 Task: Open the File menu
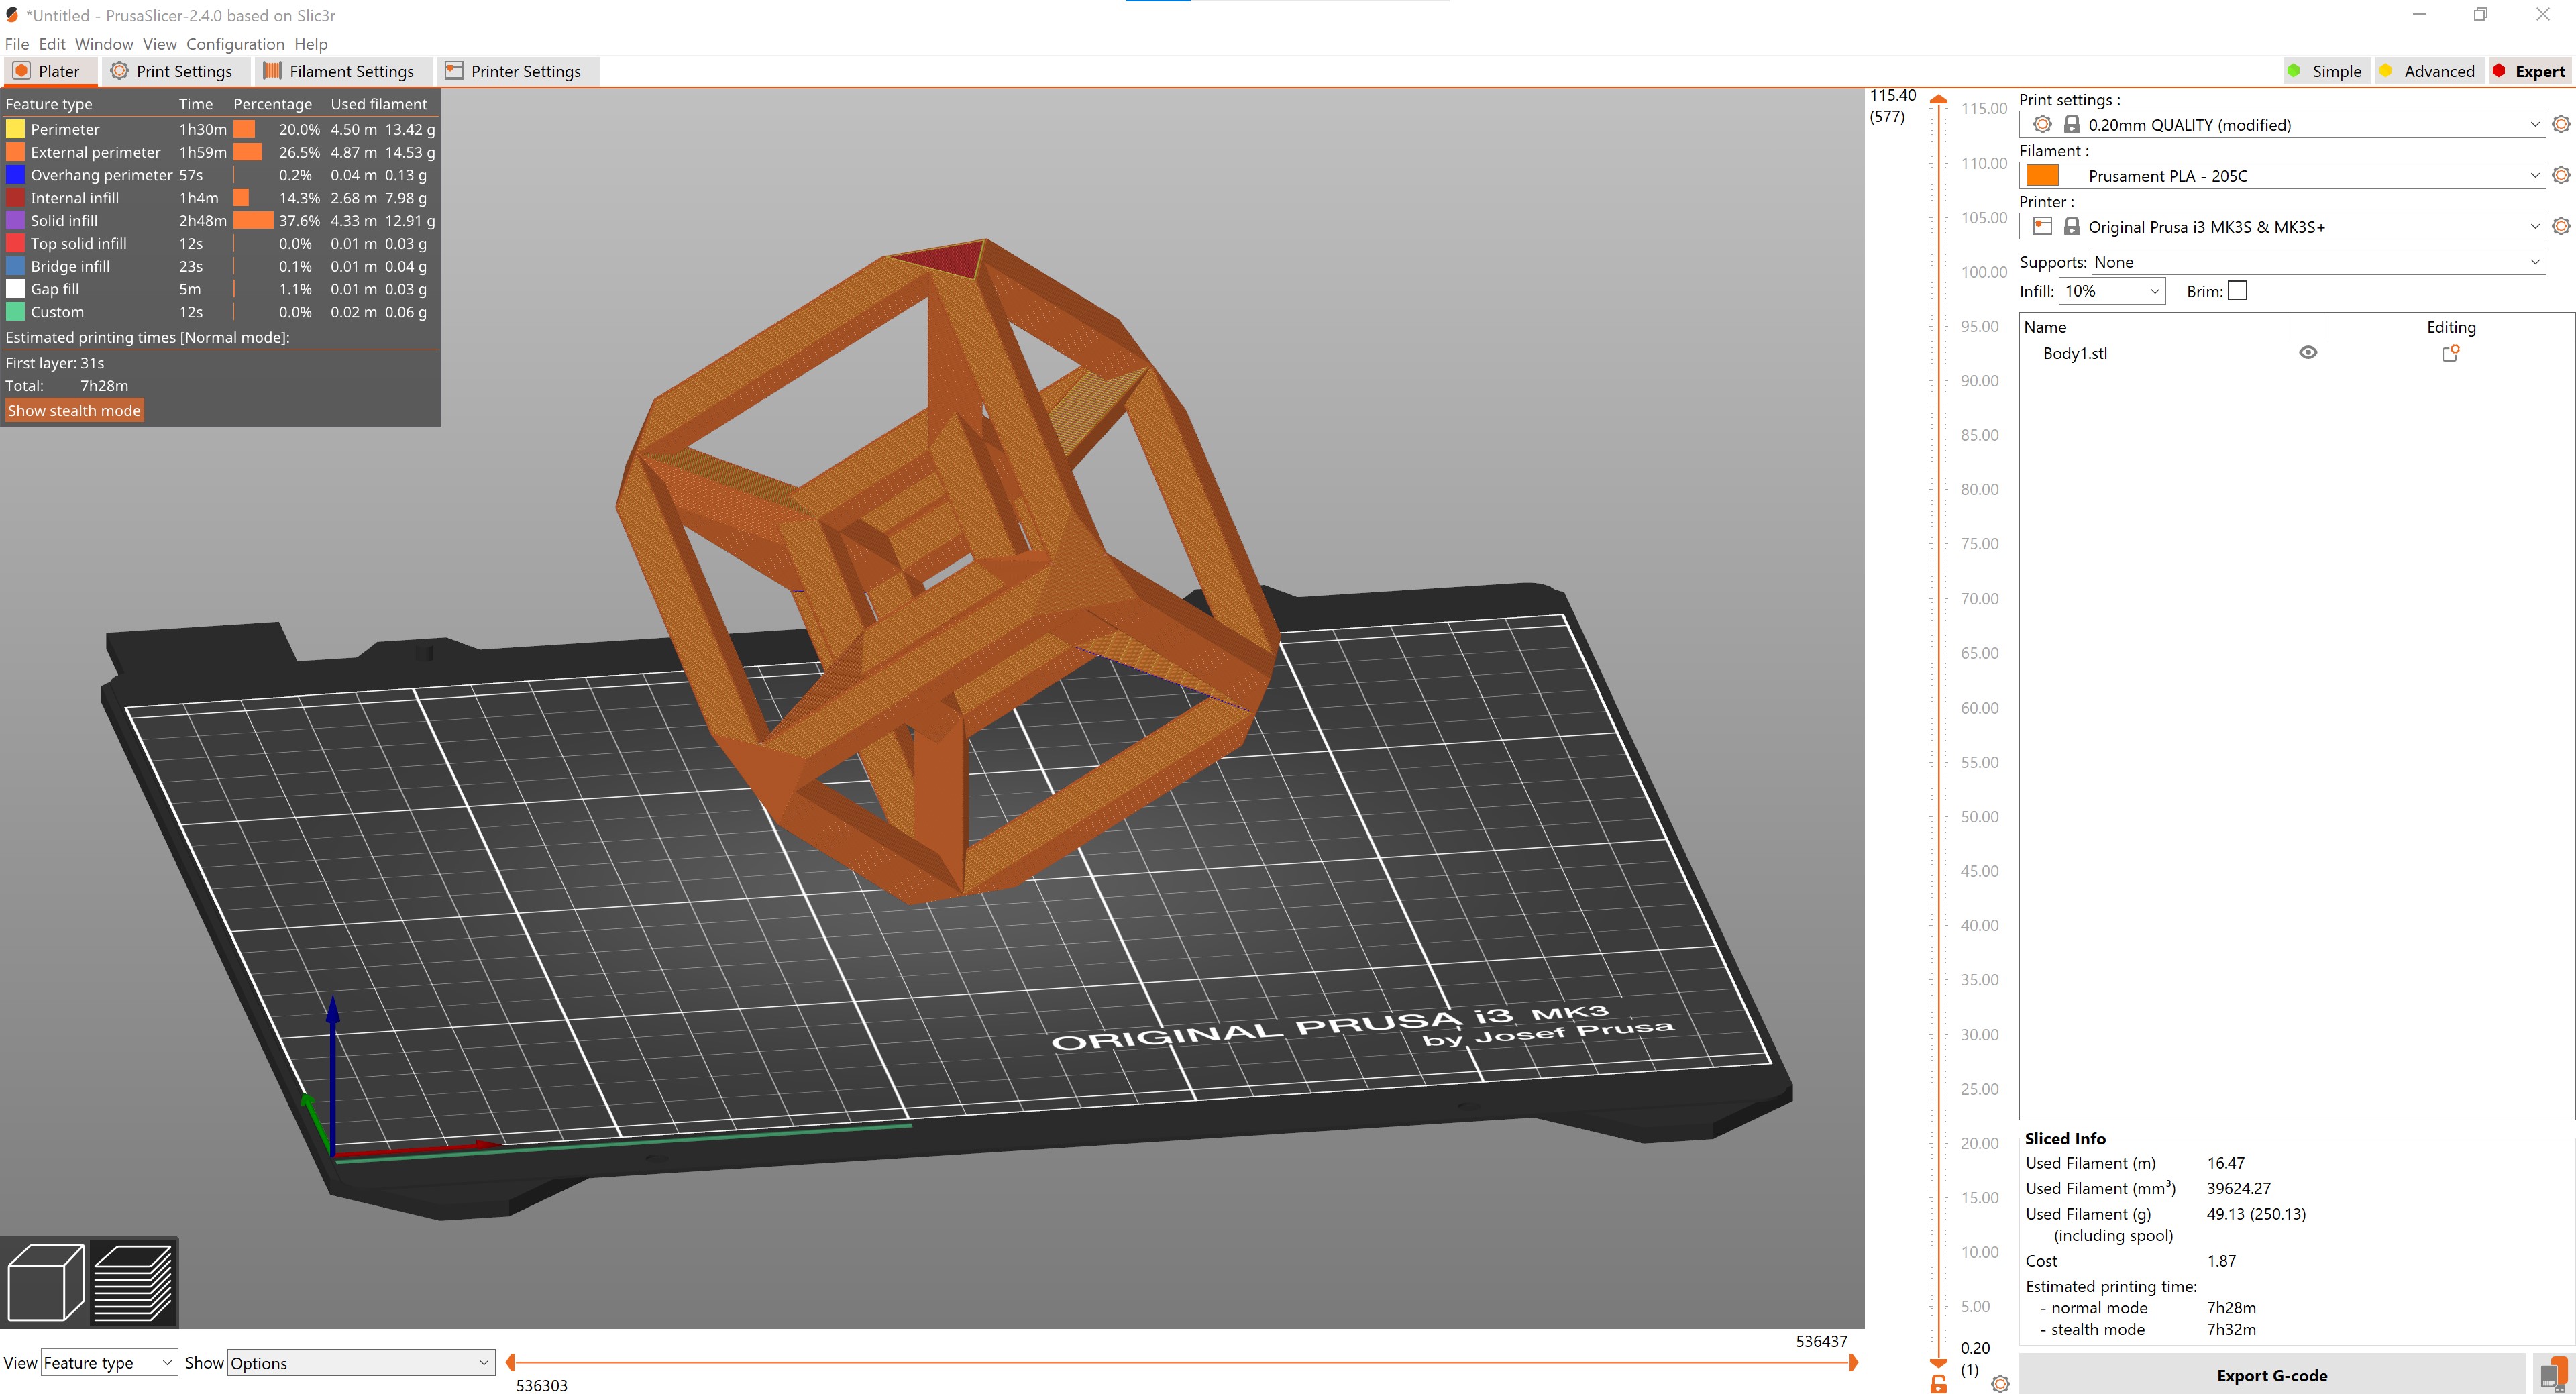pos(17,44)
